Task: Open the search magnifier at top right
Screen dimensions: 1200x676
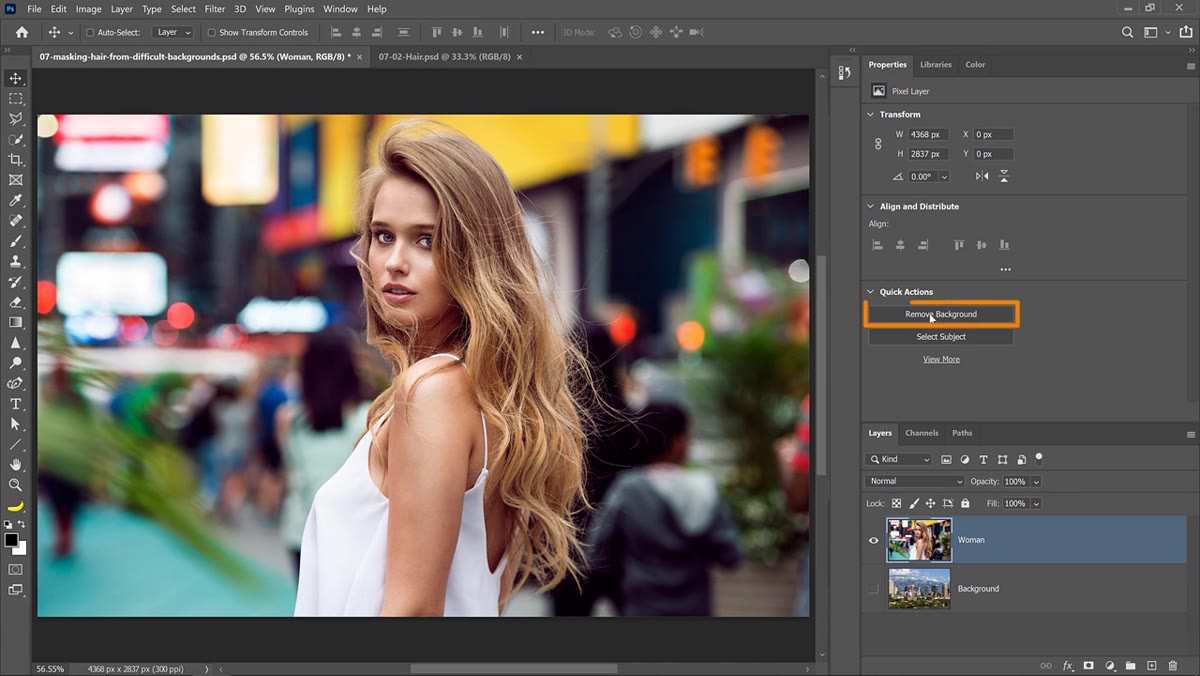Action: point(1128,32)
